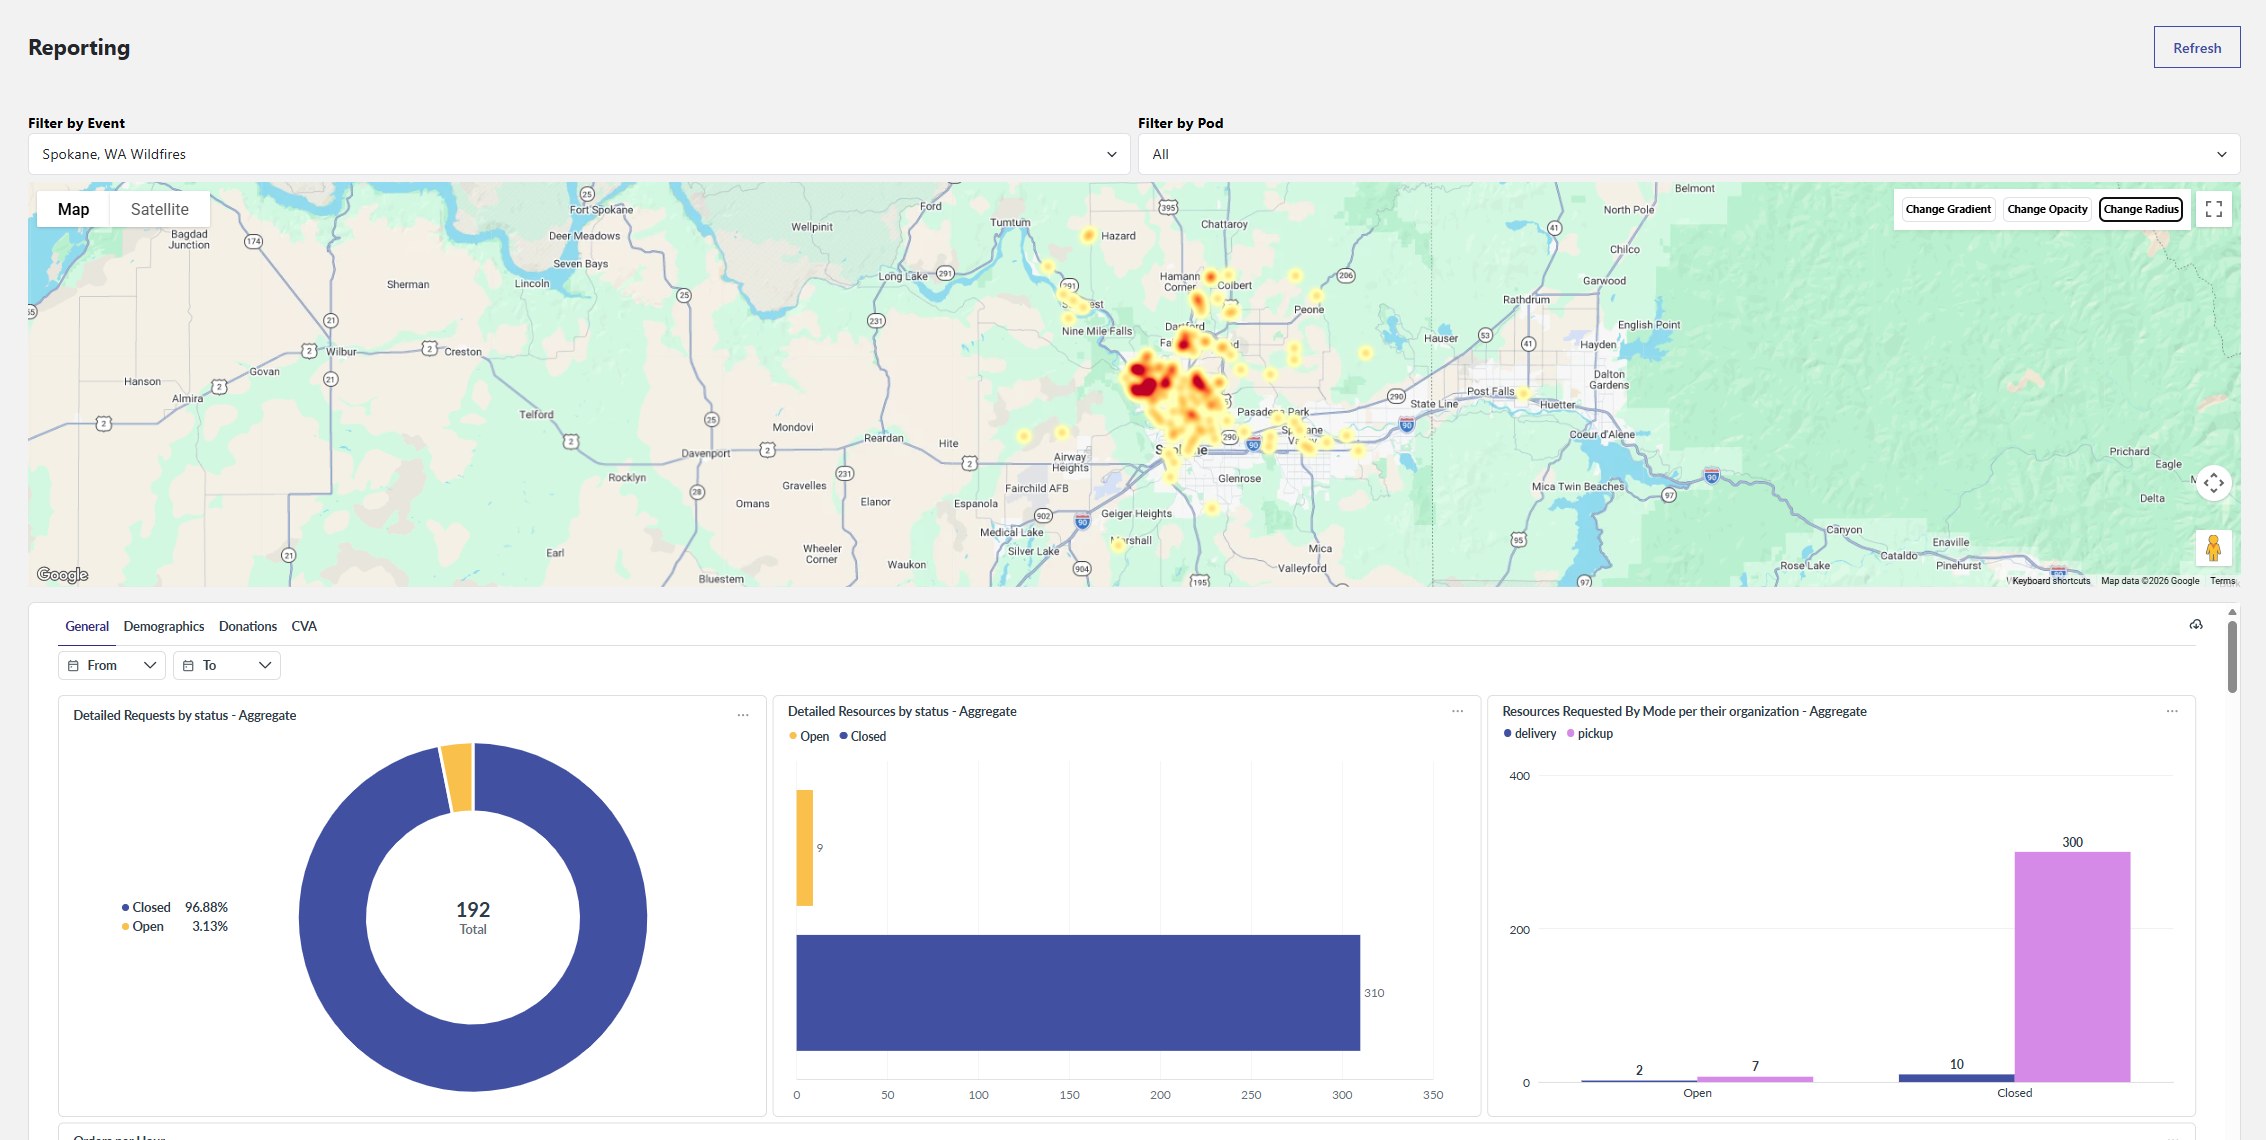2266x1140 pixels.
Task: Click the Closed bar showing 310
Action: tap(1078, 993)
